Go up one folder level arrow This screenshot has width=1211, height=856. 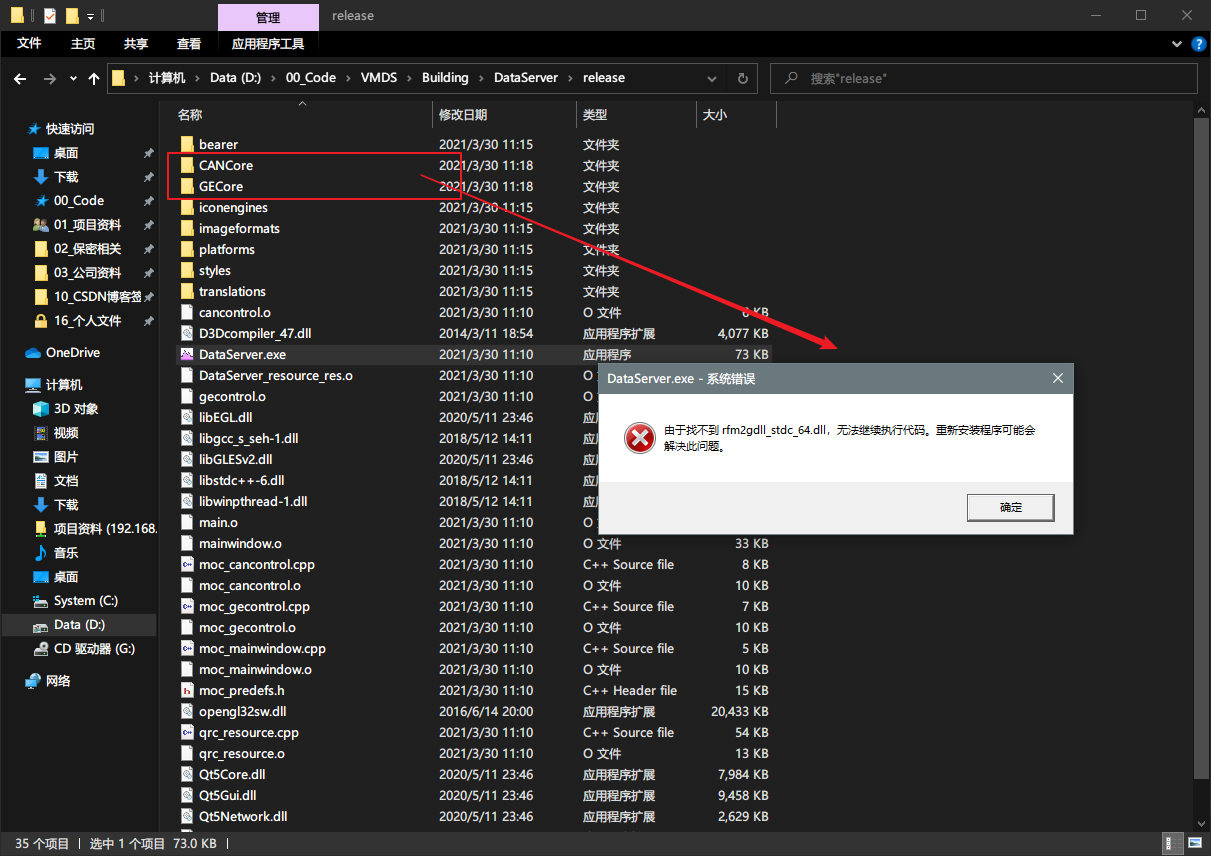click(94, 78)
